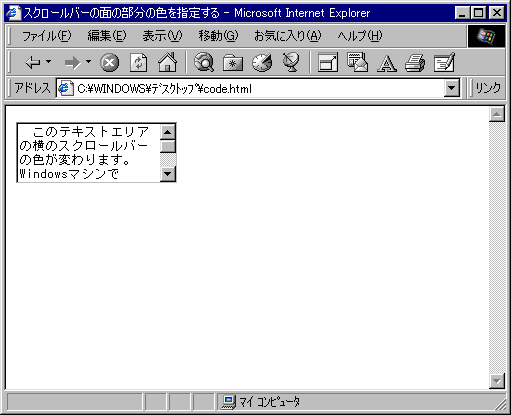The image size is (511, 415).
Task: Click the page scrollbar down arrow
Action: pyautogui.click(x=497, y=381)
